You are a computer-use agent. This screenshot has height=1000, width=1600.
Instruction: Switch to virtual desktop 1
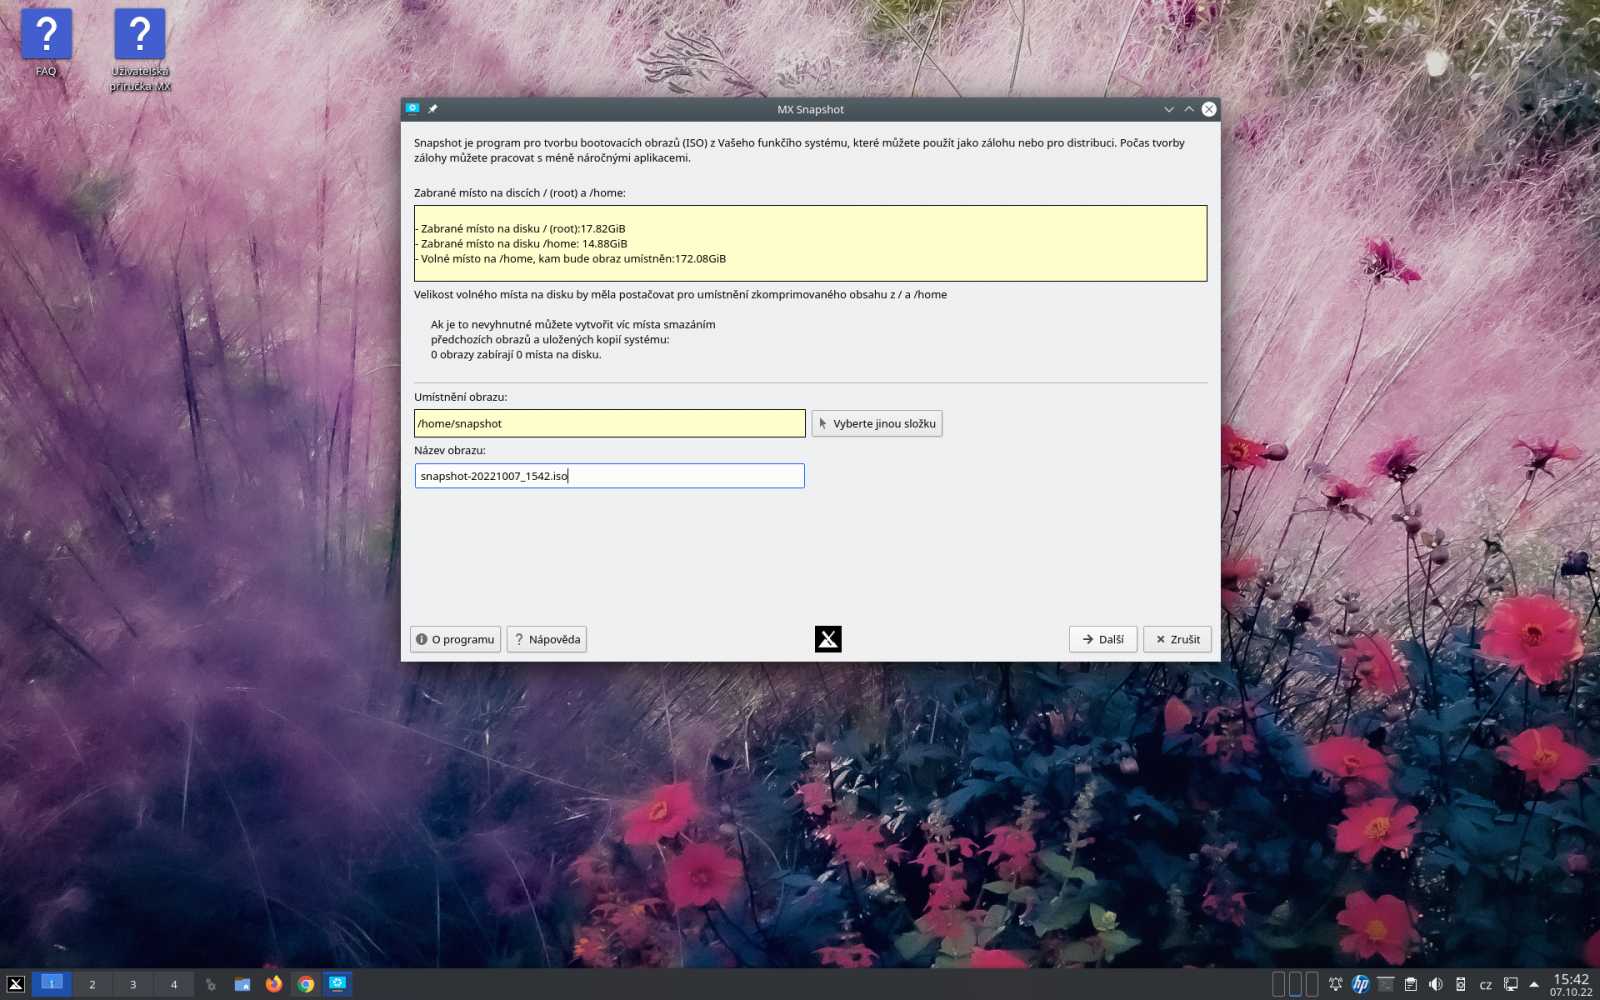(x=52, y=984)
